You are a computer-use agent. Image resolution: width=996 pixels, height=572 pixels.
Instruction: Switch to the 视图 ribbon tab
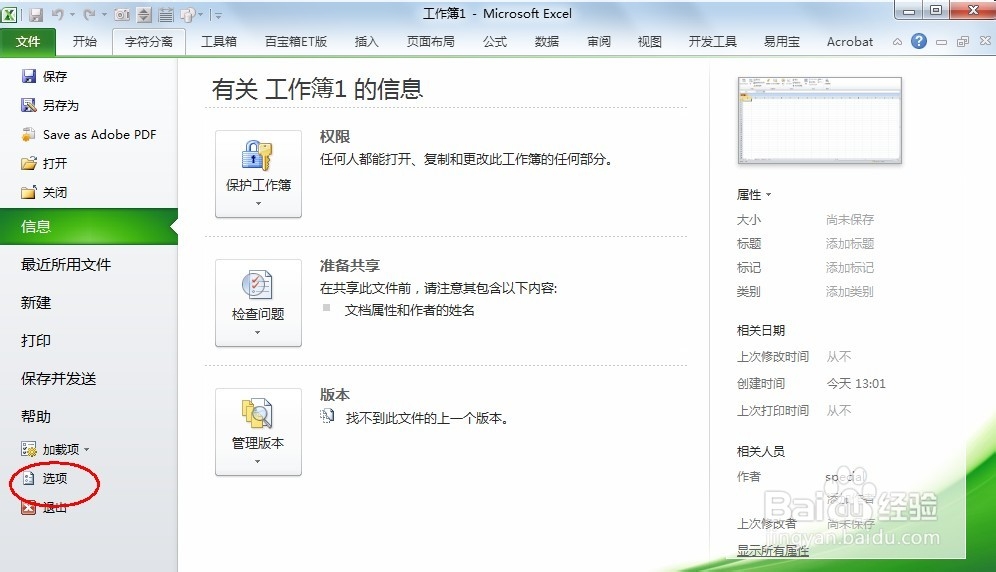tap(650, 41)
